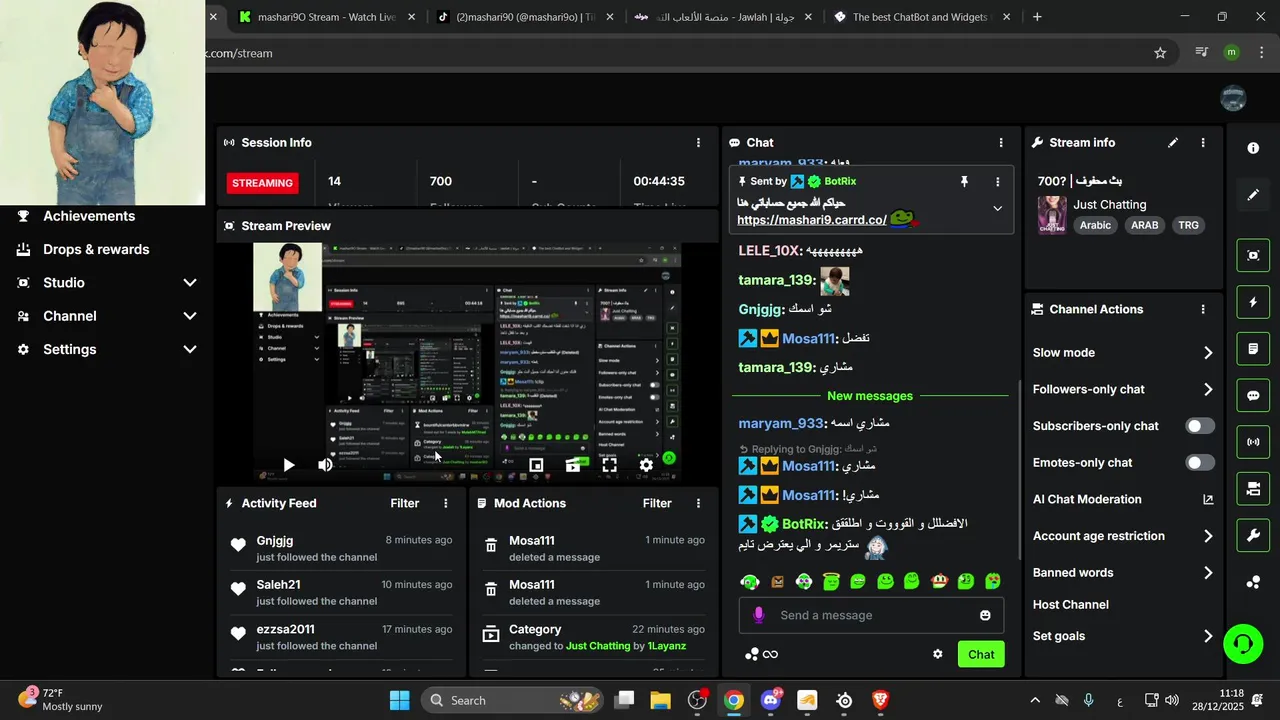Viewport: 1280px width, 720px height.
Task: Click the Send a message input field
Action: pos(870,615)
